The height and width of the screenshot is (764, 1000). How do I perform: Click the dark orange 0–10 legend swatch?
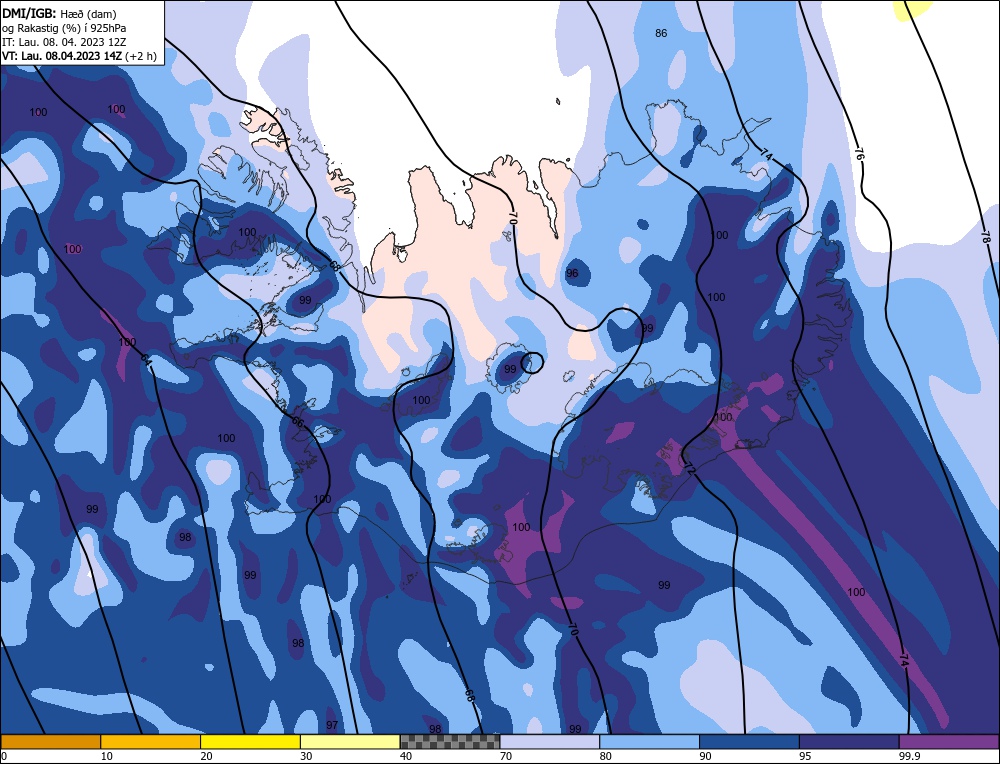(x=50, y=741)
